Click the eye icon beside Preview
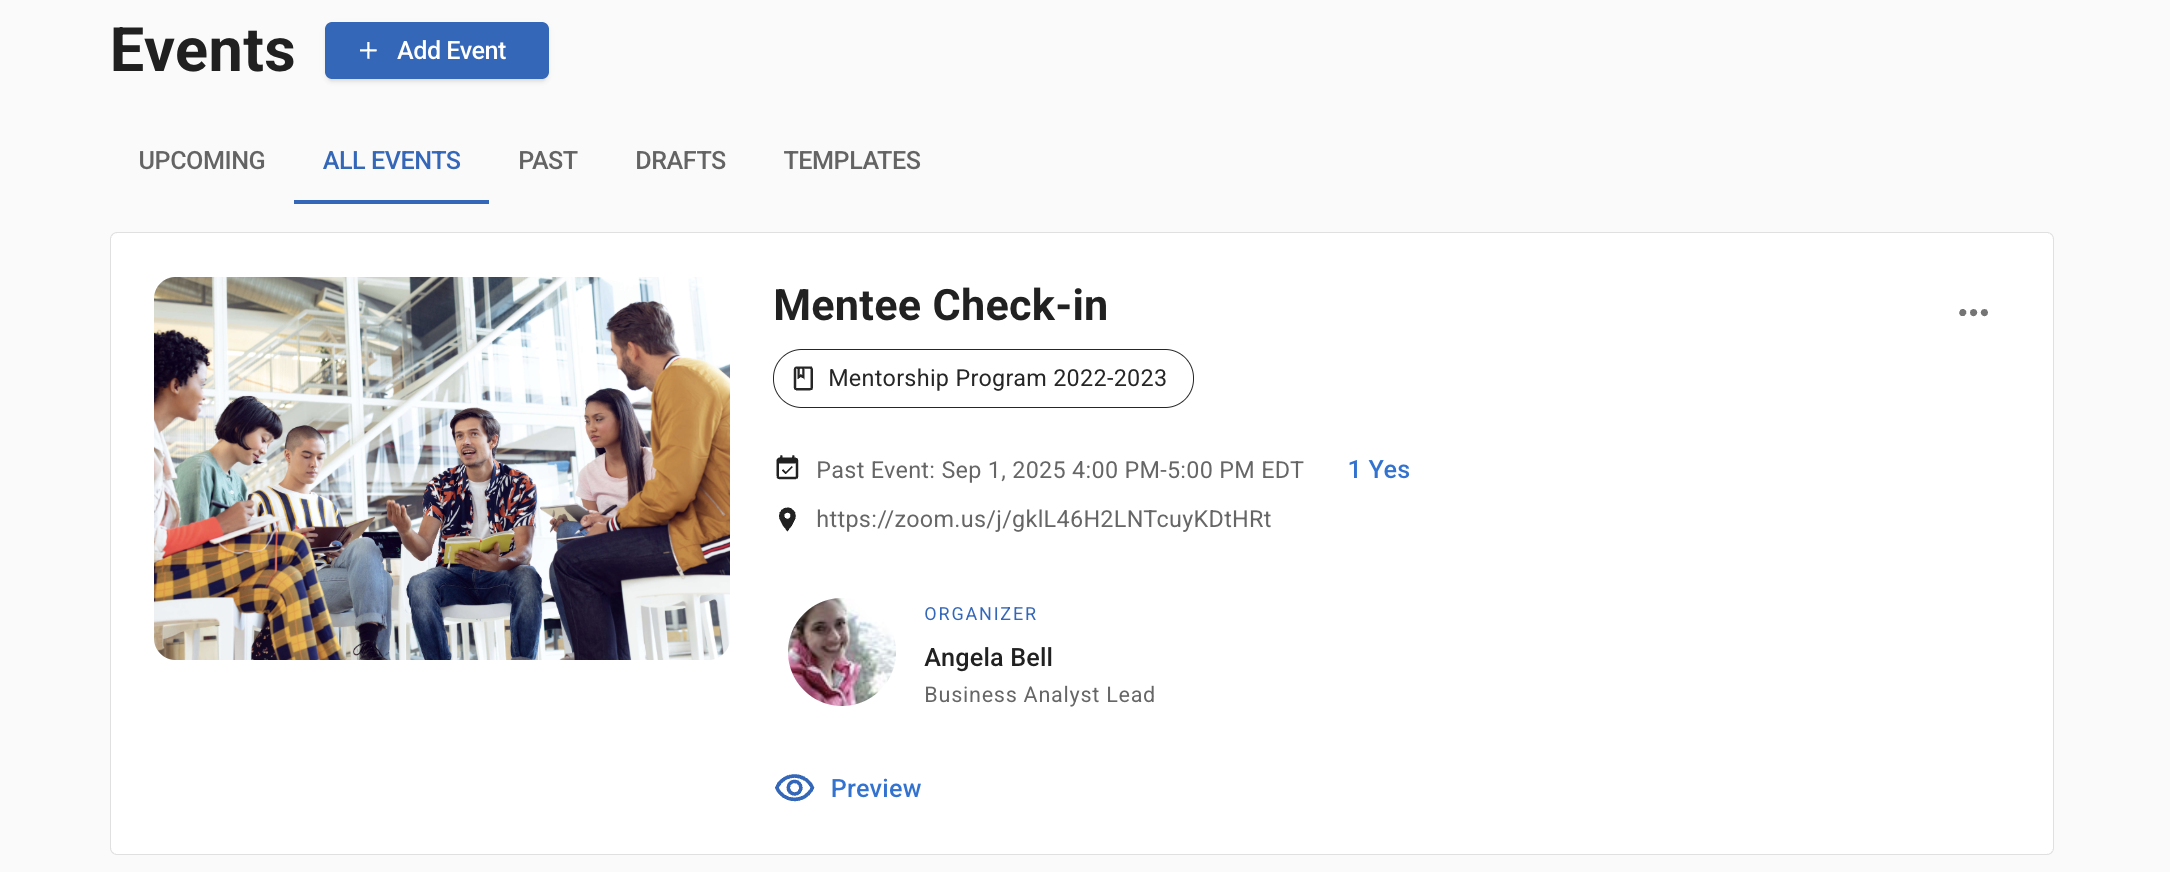The image size is (2170, 872). tap(794, 788)
